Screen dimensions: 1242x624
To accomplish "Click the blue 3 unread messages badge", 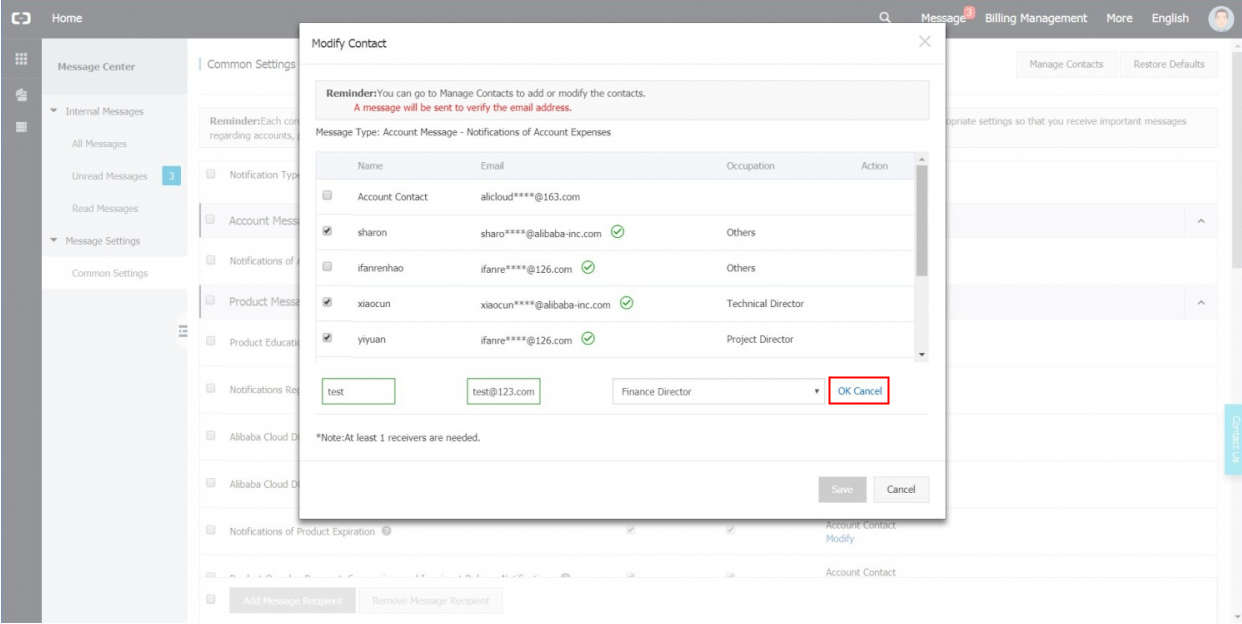I will pos(171,176).
